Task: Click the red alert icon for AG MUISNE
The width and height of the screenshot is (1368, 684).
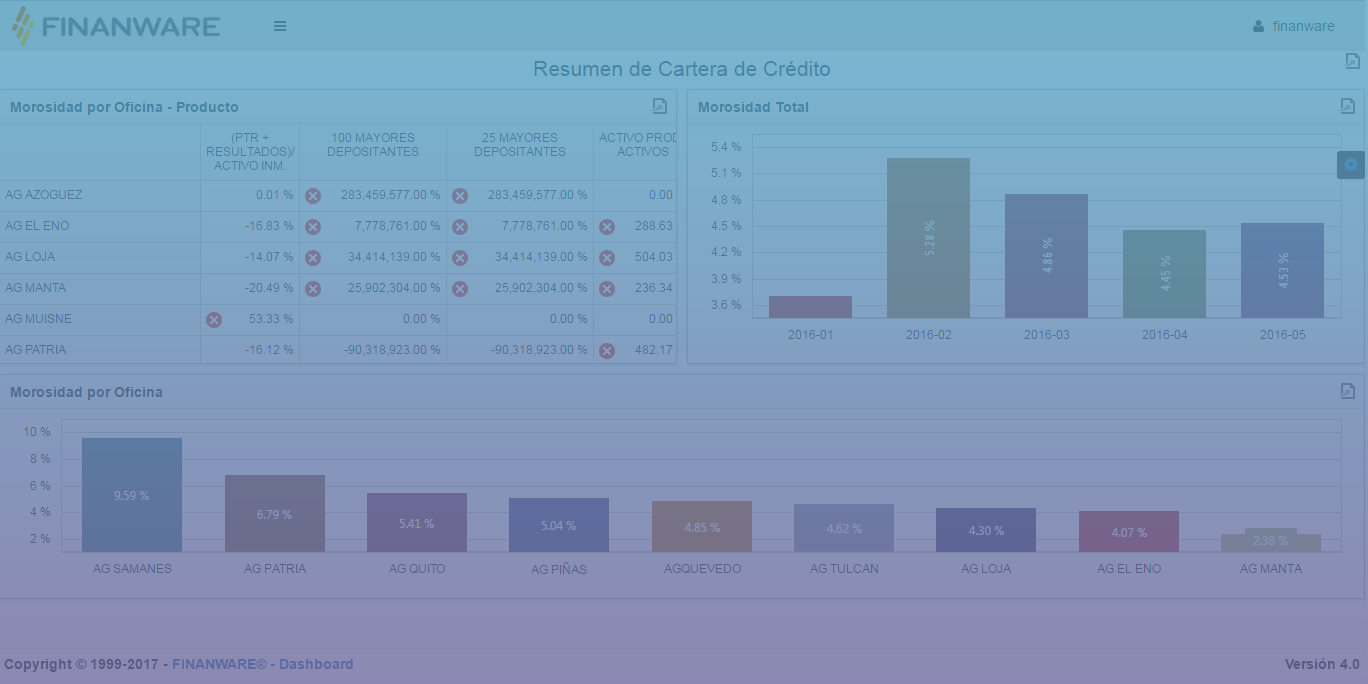Action: tap(213, 320)
